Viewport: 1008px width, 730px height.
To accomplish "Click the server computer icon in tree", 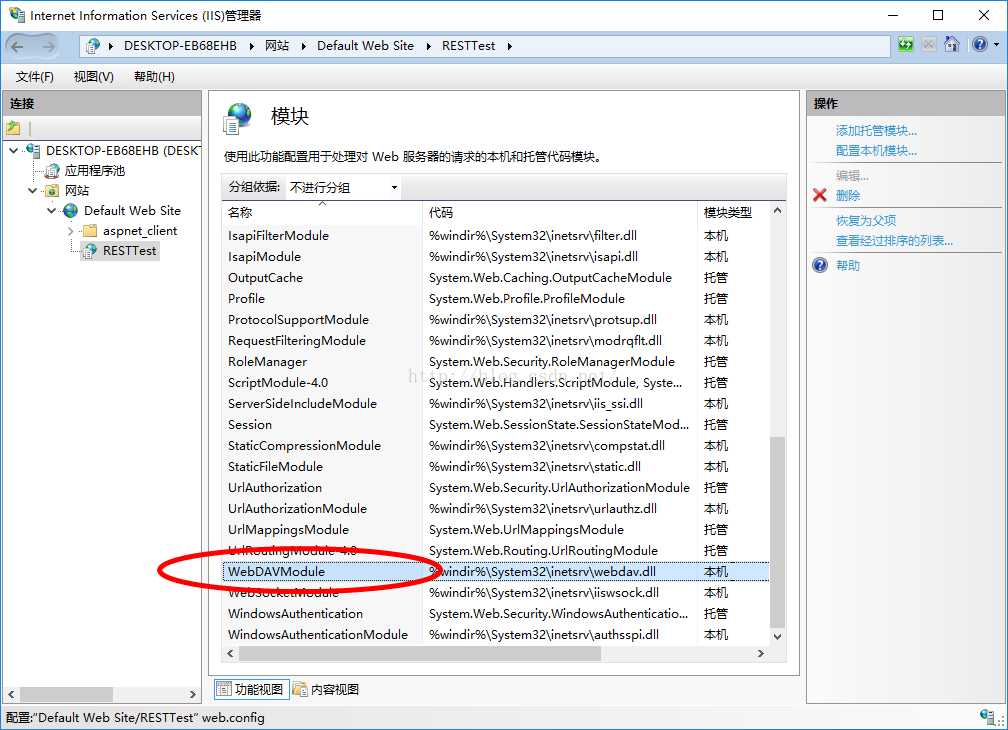I will pyautogui.click(x=33, y=150).
